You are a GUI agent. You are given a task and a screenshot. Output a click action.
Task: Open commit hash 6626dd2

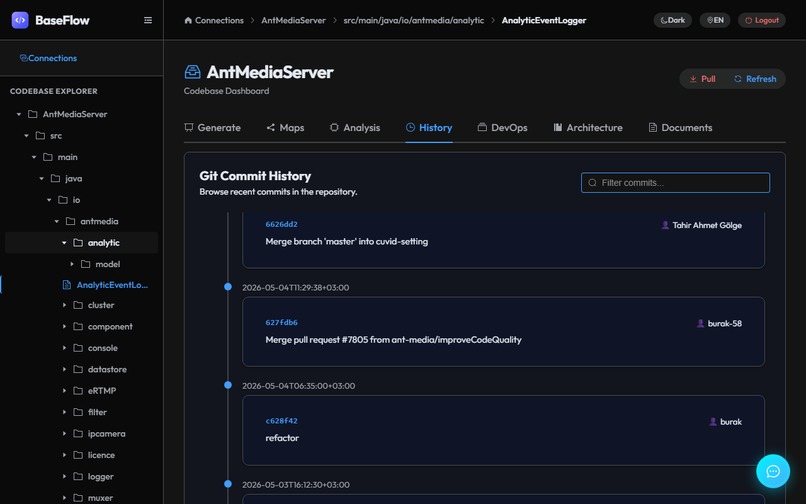(281, 224)
